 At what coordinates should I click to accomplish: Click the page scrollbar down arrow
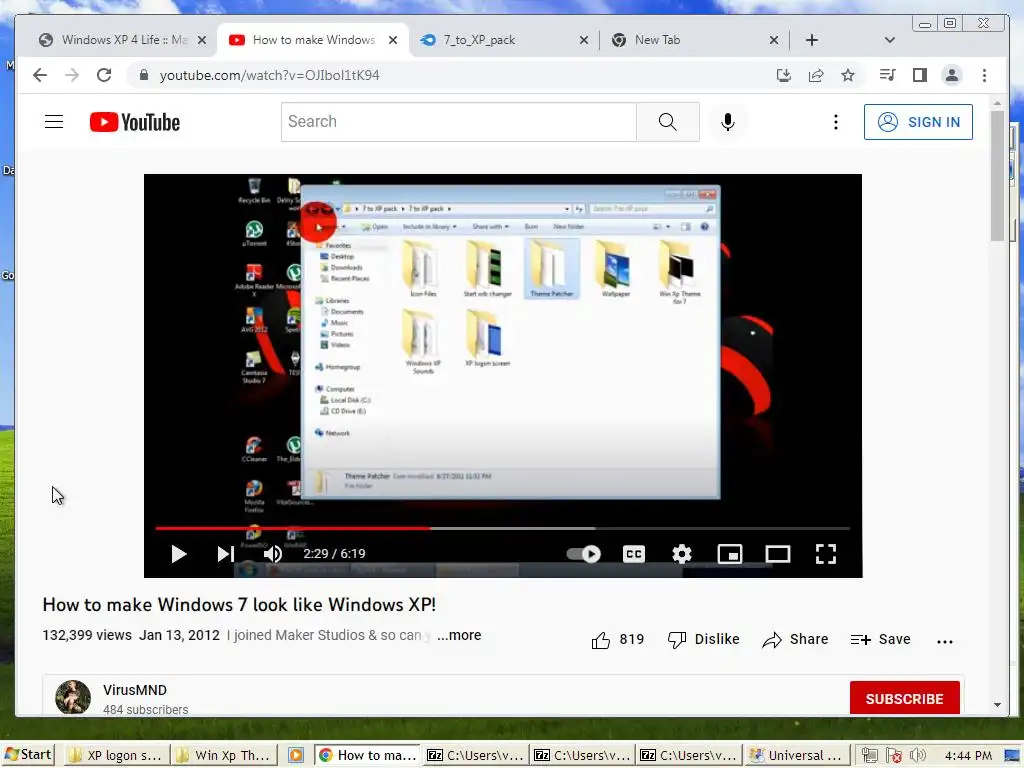pyautogui.click(x=997, y=705)
